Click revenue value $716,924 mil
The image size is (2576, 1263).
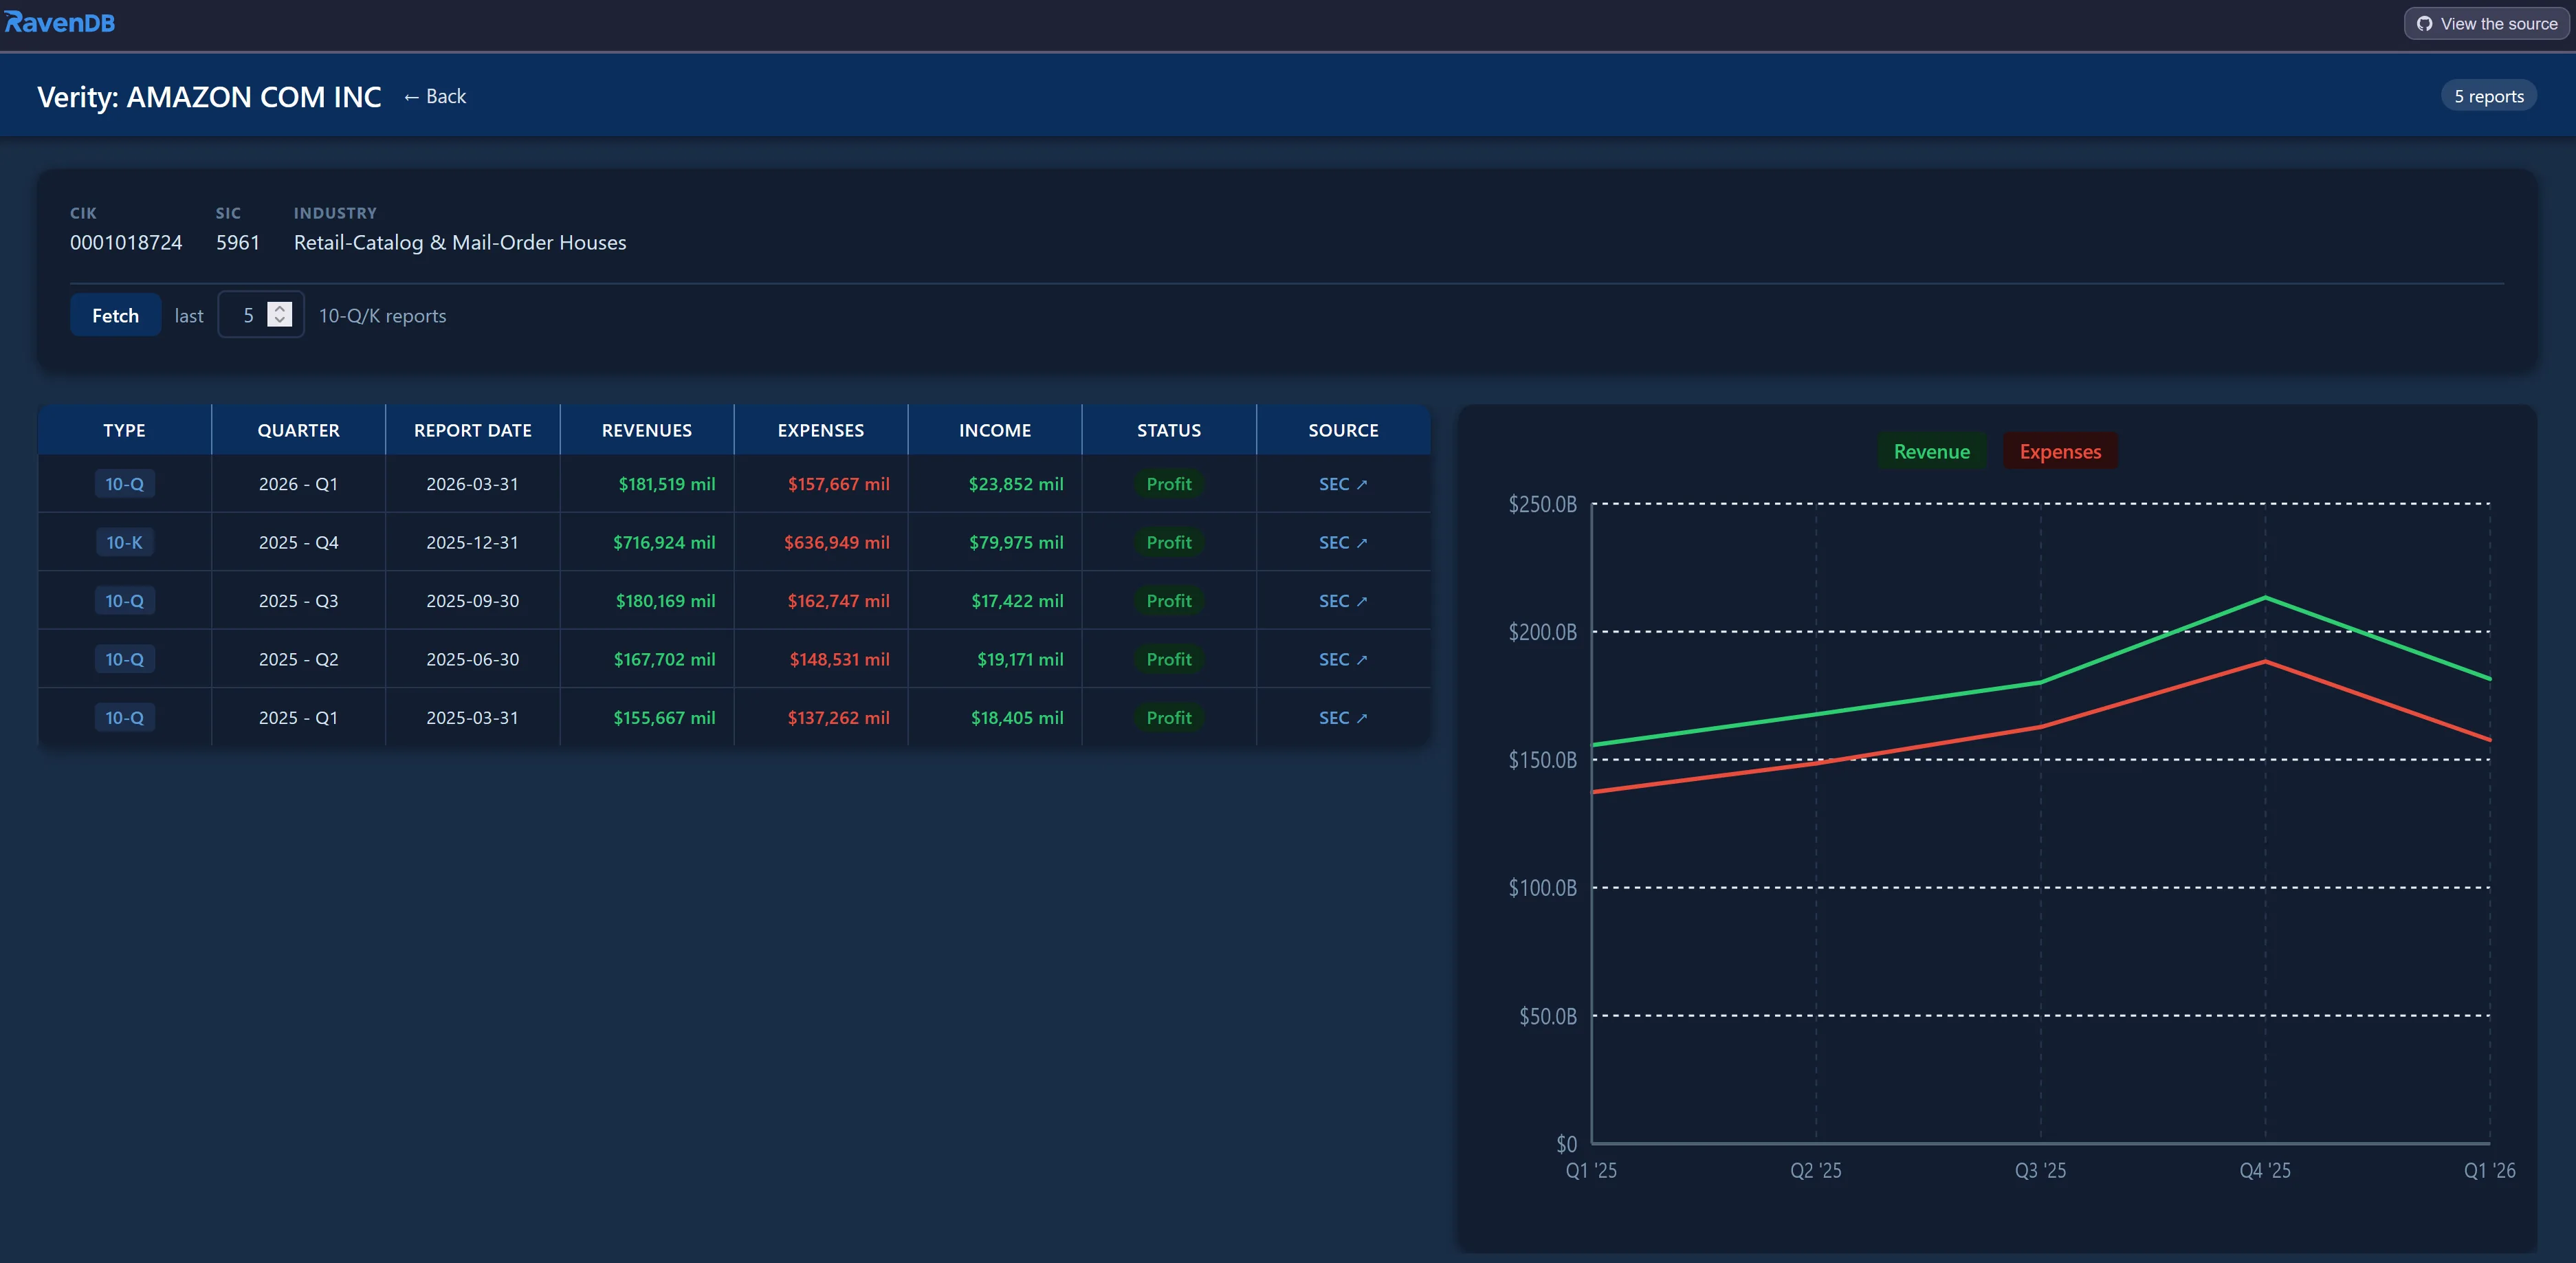(664, 542)
